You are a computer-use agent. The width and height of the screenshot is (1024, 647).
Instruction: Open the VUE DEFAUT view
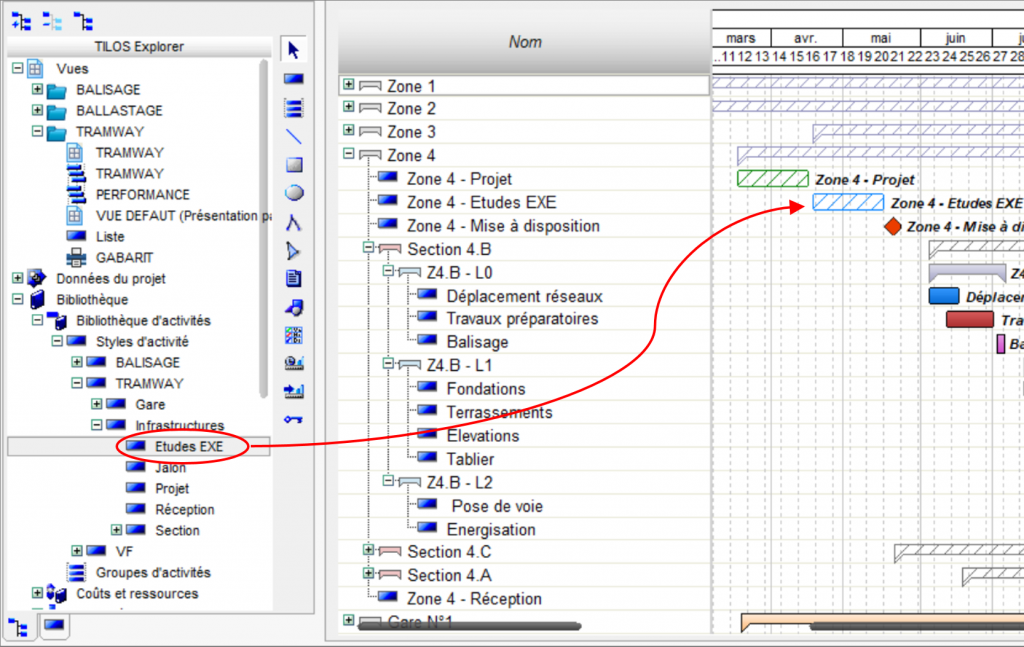pyautogui.click(x=183, y=215)
